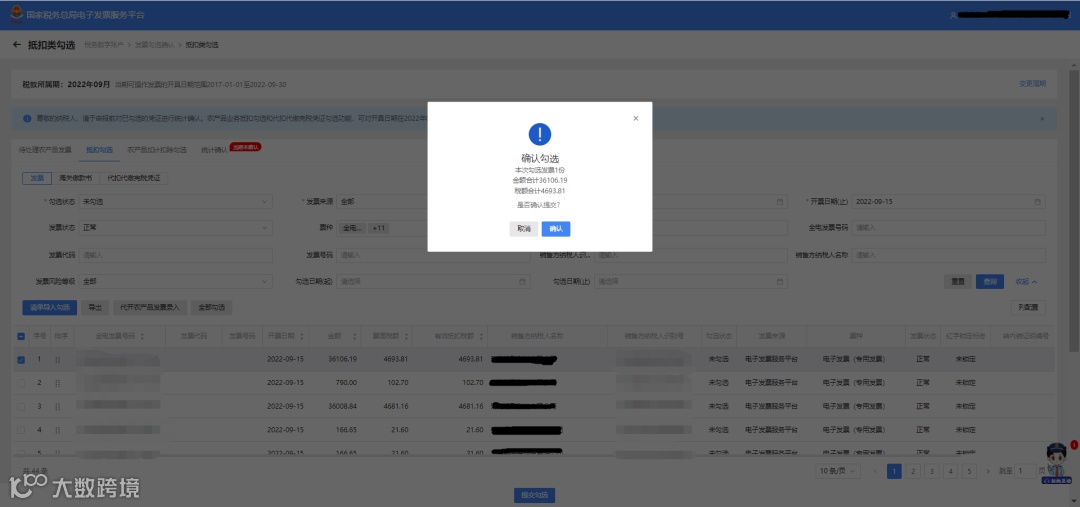Open the calendar icon for 勾选日期(止)

[x=780, y=281]
